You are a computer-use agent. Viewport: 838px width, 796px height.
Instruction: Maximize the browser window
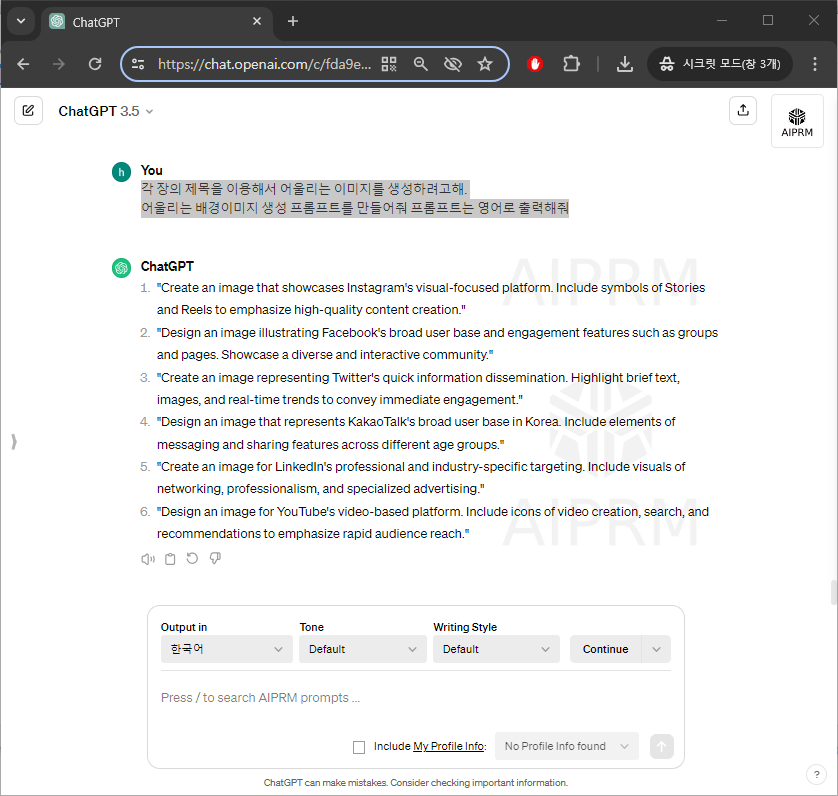[768, 20]
